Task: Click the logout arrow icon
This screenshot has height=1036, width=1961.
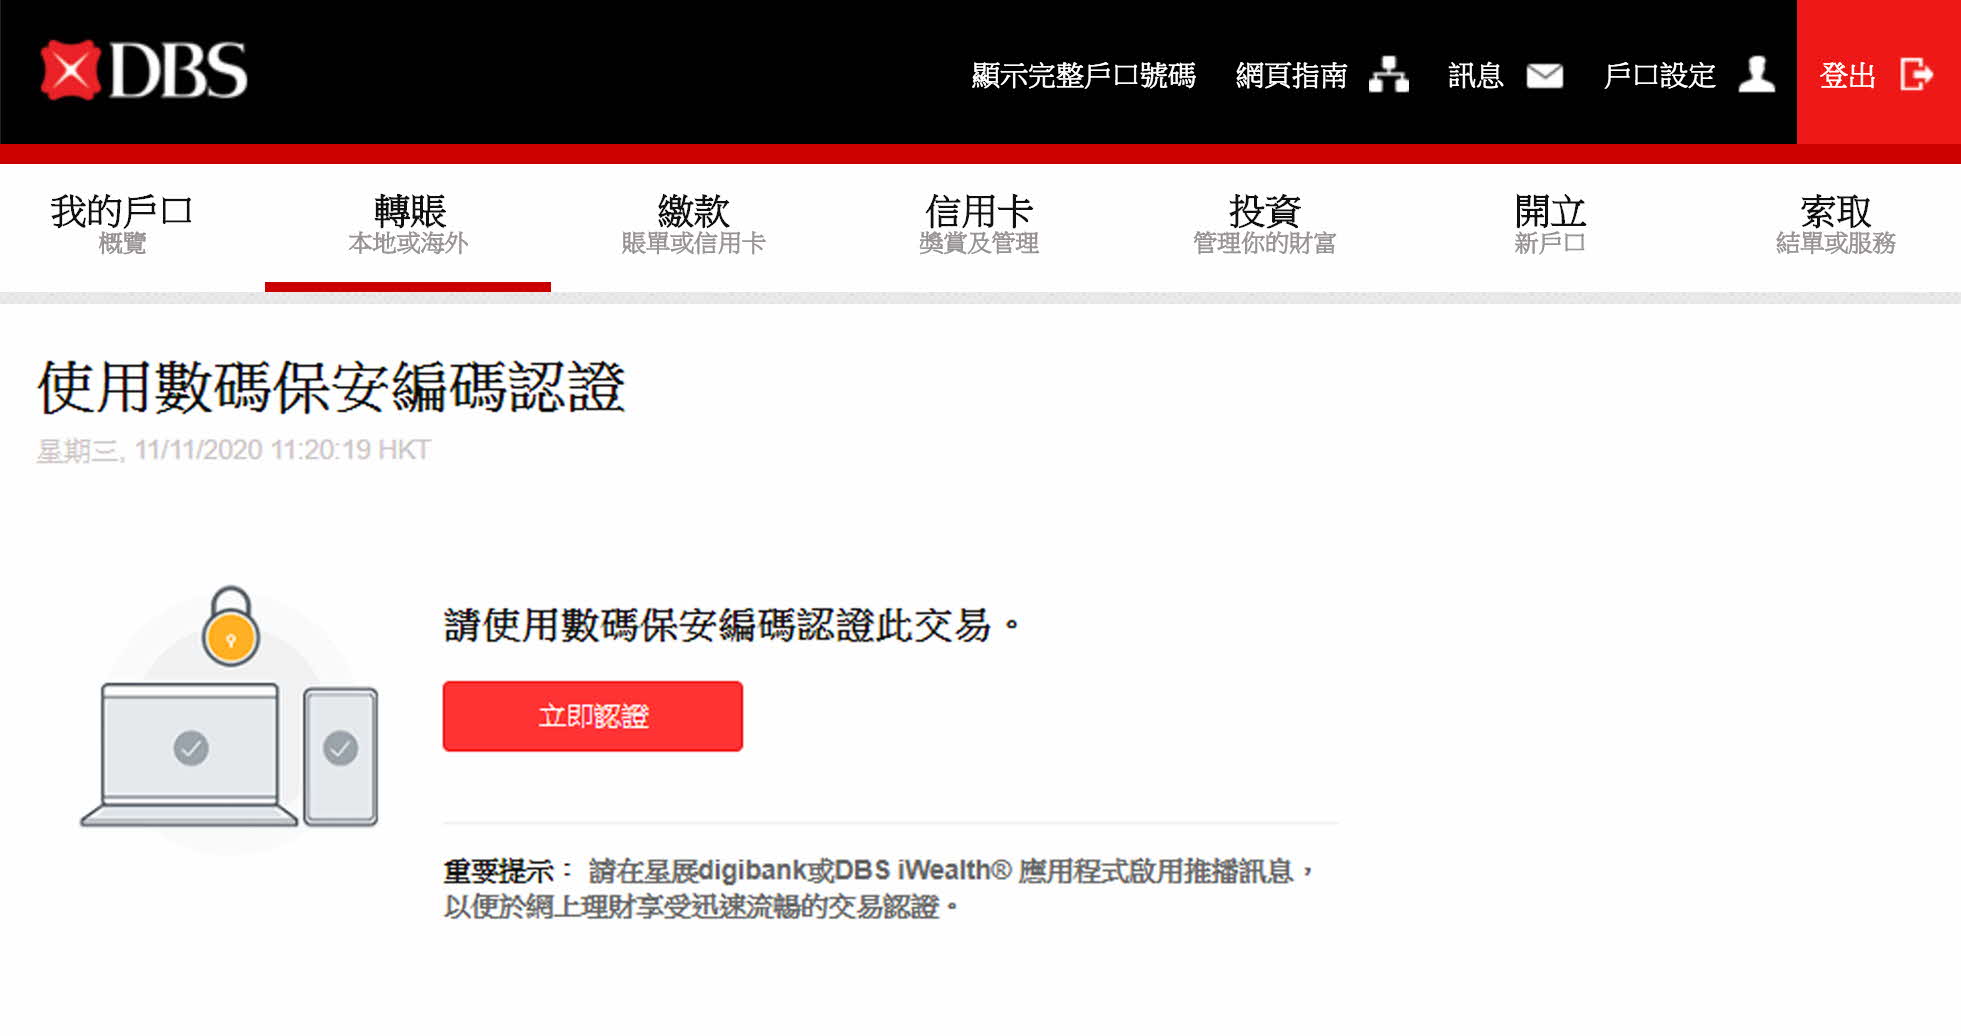Action: pos(1916,75)
